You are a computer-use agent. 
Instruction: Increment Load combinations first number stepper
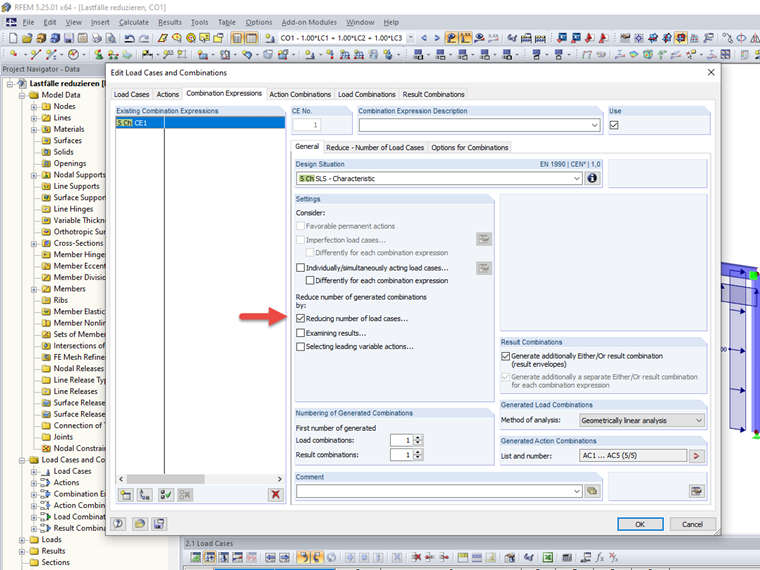[x=418, y=438]
